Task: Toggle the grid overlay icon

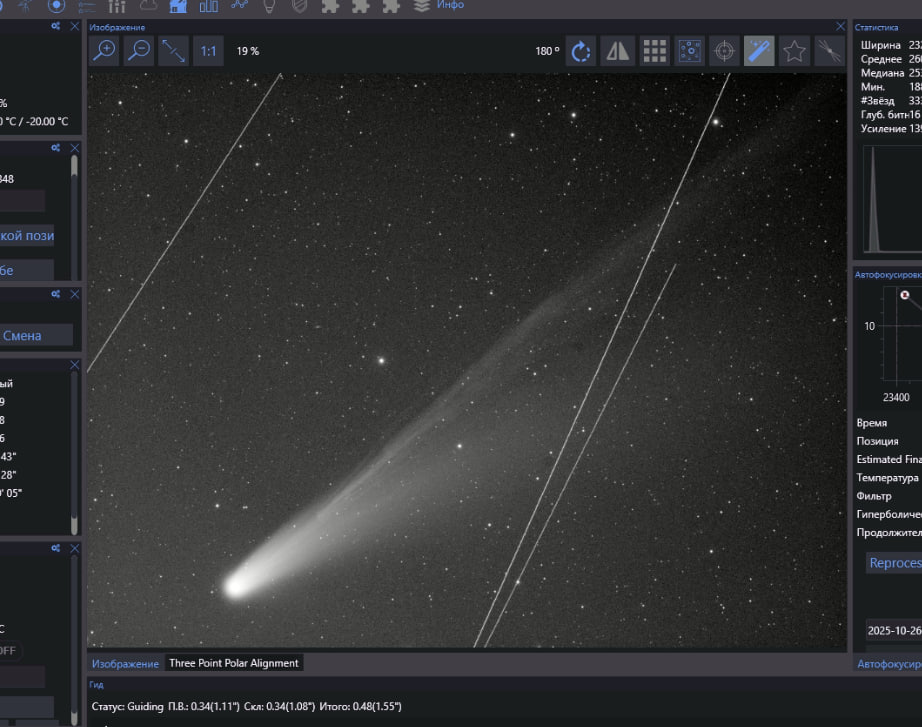Action: point(654,51)
